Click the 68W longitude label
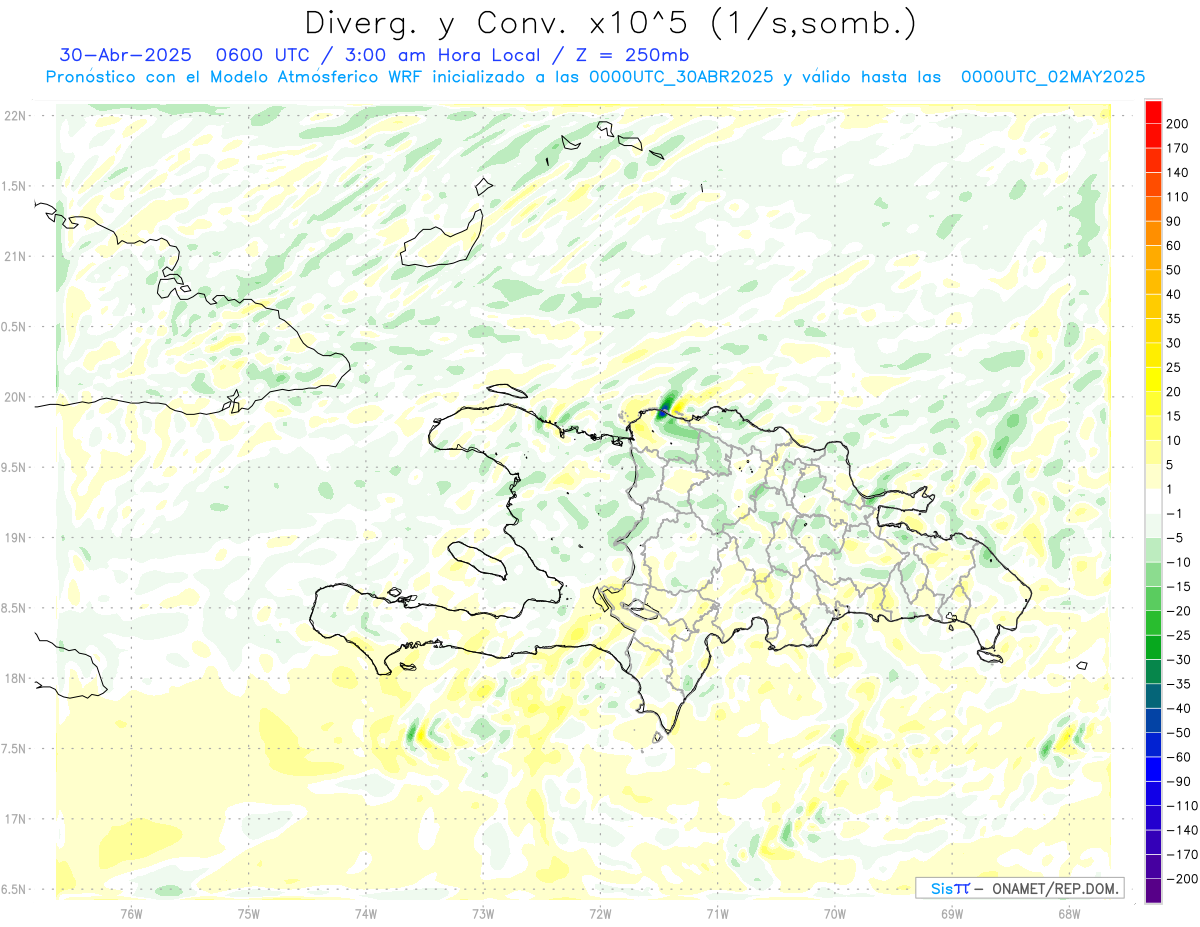Image resolution: width=1200 pixels, height=927 pixels. [1069, 913]
